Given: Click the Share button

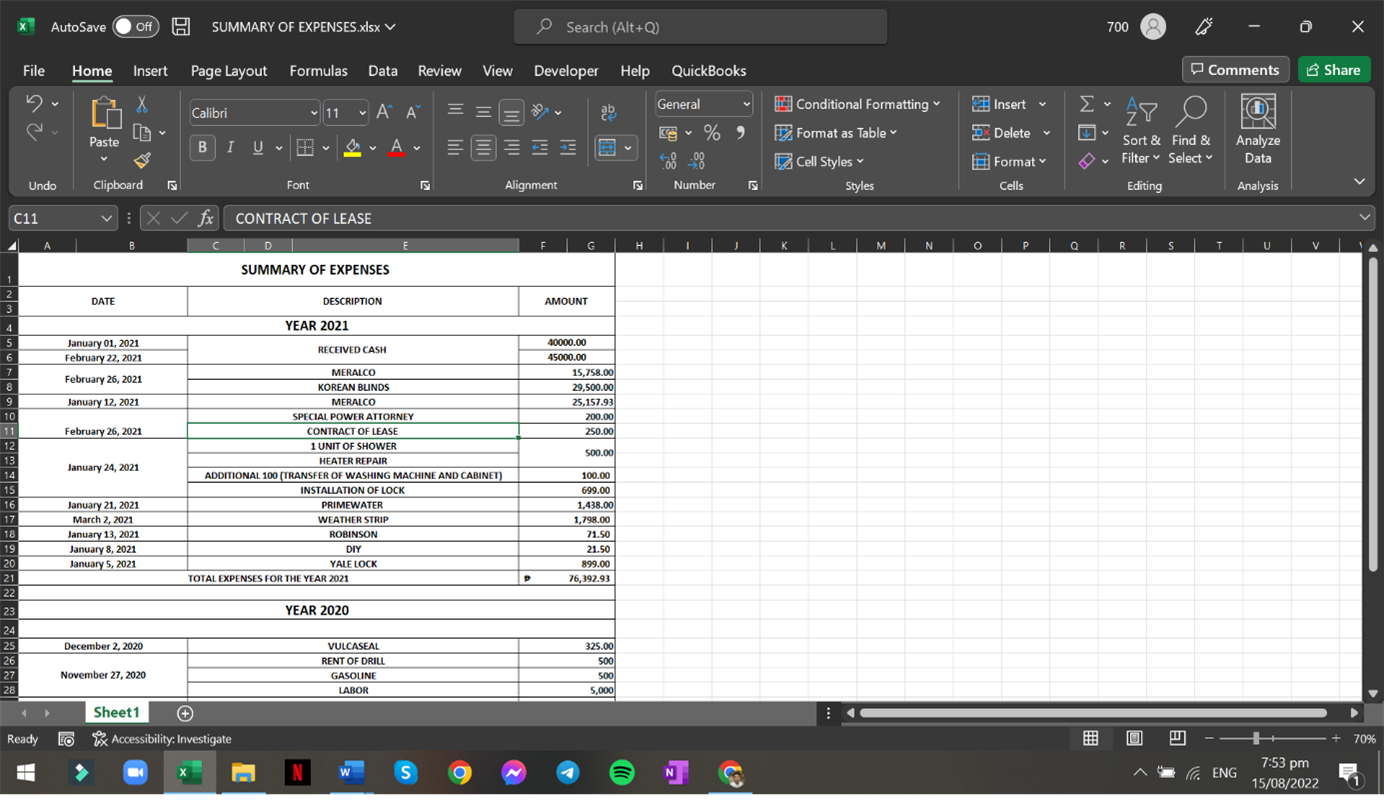Looking at the screenshot, I should pyautogui.click(x=1334, y=69).
